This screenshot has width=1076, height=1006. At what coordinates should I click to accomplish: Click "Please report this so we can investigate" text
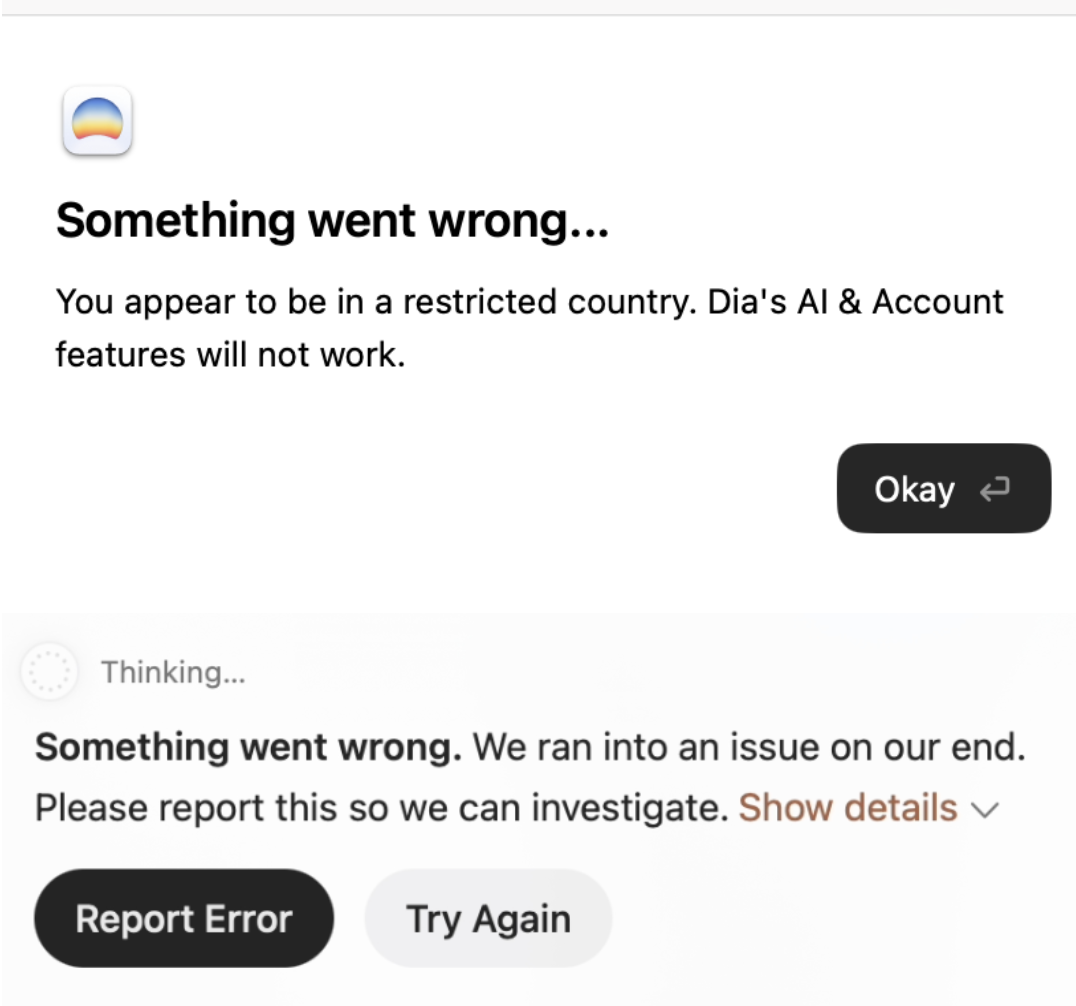pos(380,807)
